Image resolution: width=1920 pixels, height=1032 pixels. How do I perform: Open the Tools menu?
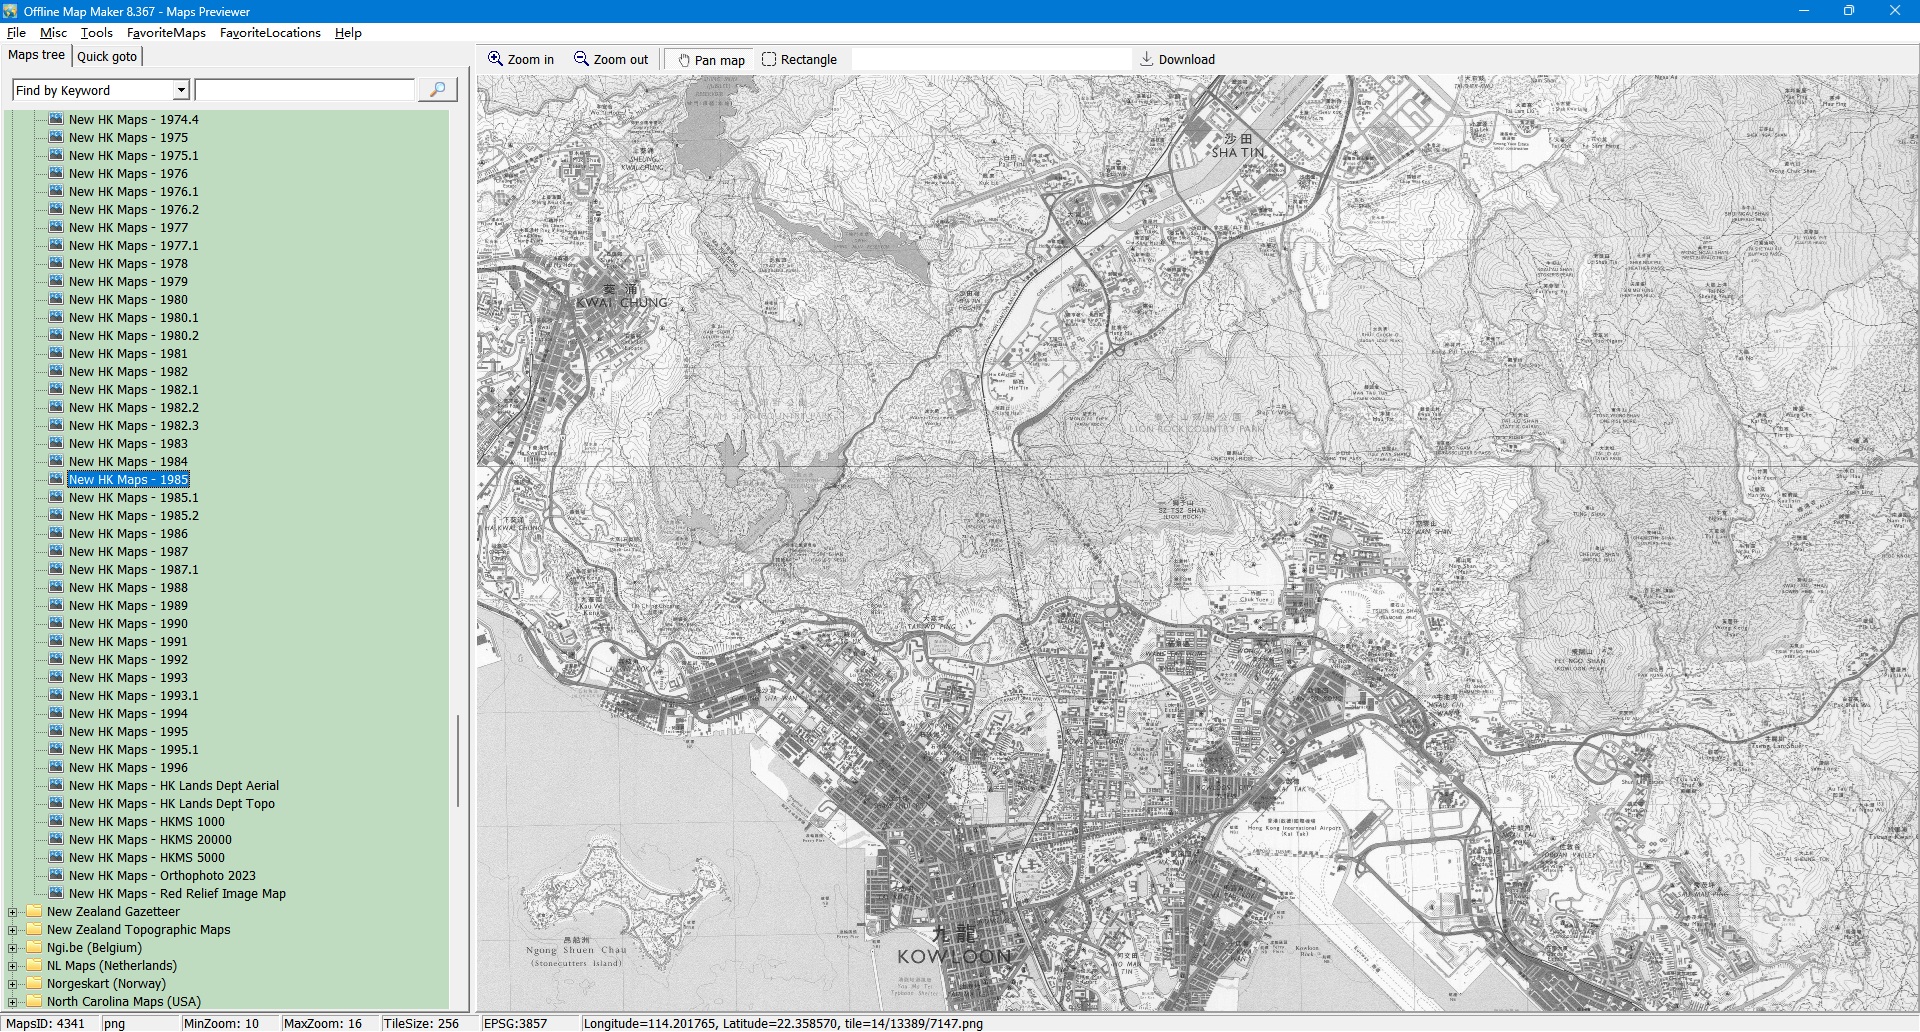pyautogui.click(x=96, y=33)
